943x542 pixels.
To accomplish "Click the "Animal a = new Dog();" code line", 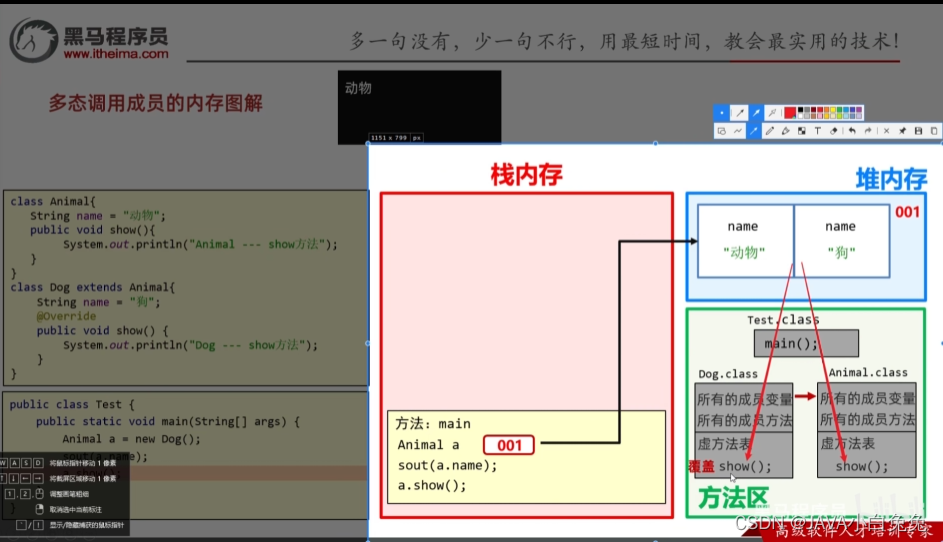I will click(x=132, y=439).
